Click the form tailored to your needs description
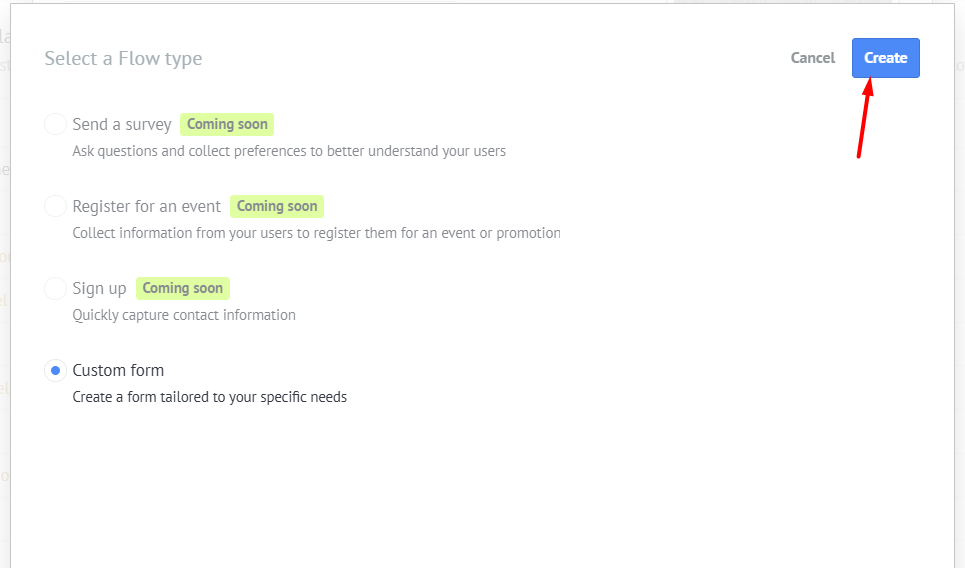This screenshot has width=965, height=568. coord(209,397)
